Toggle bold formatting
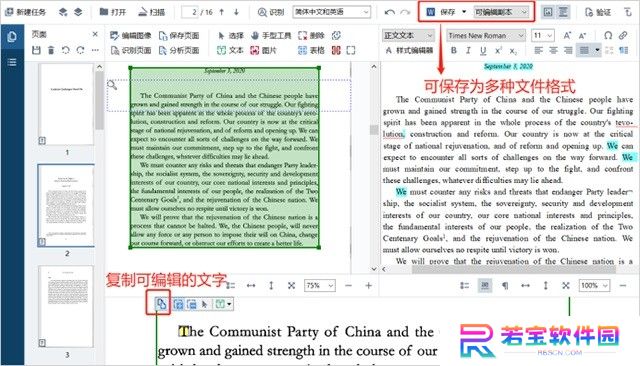Screen dimensions: 640x366 pos(453,51)
